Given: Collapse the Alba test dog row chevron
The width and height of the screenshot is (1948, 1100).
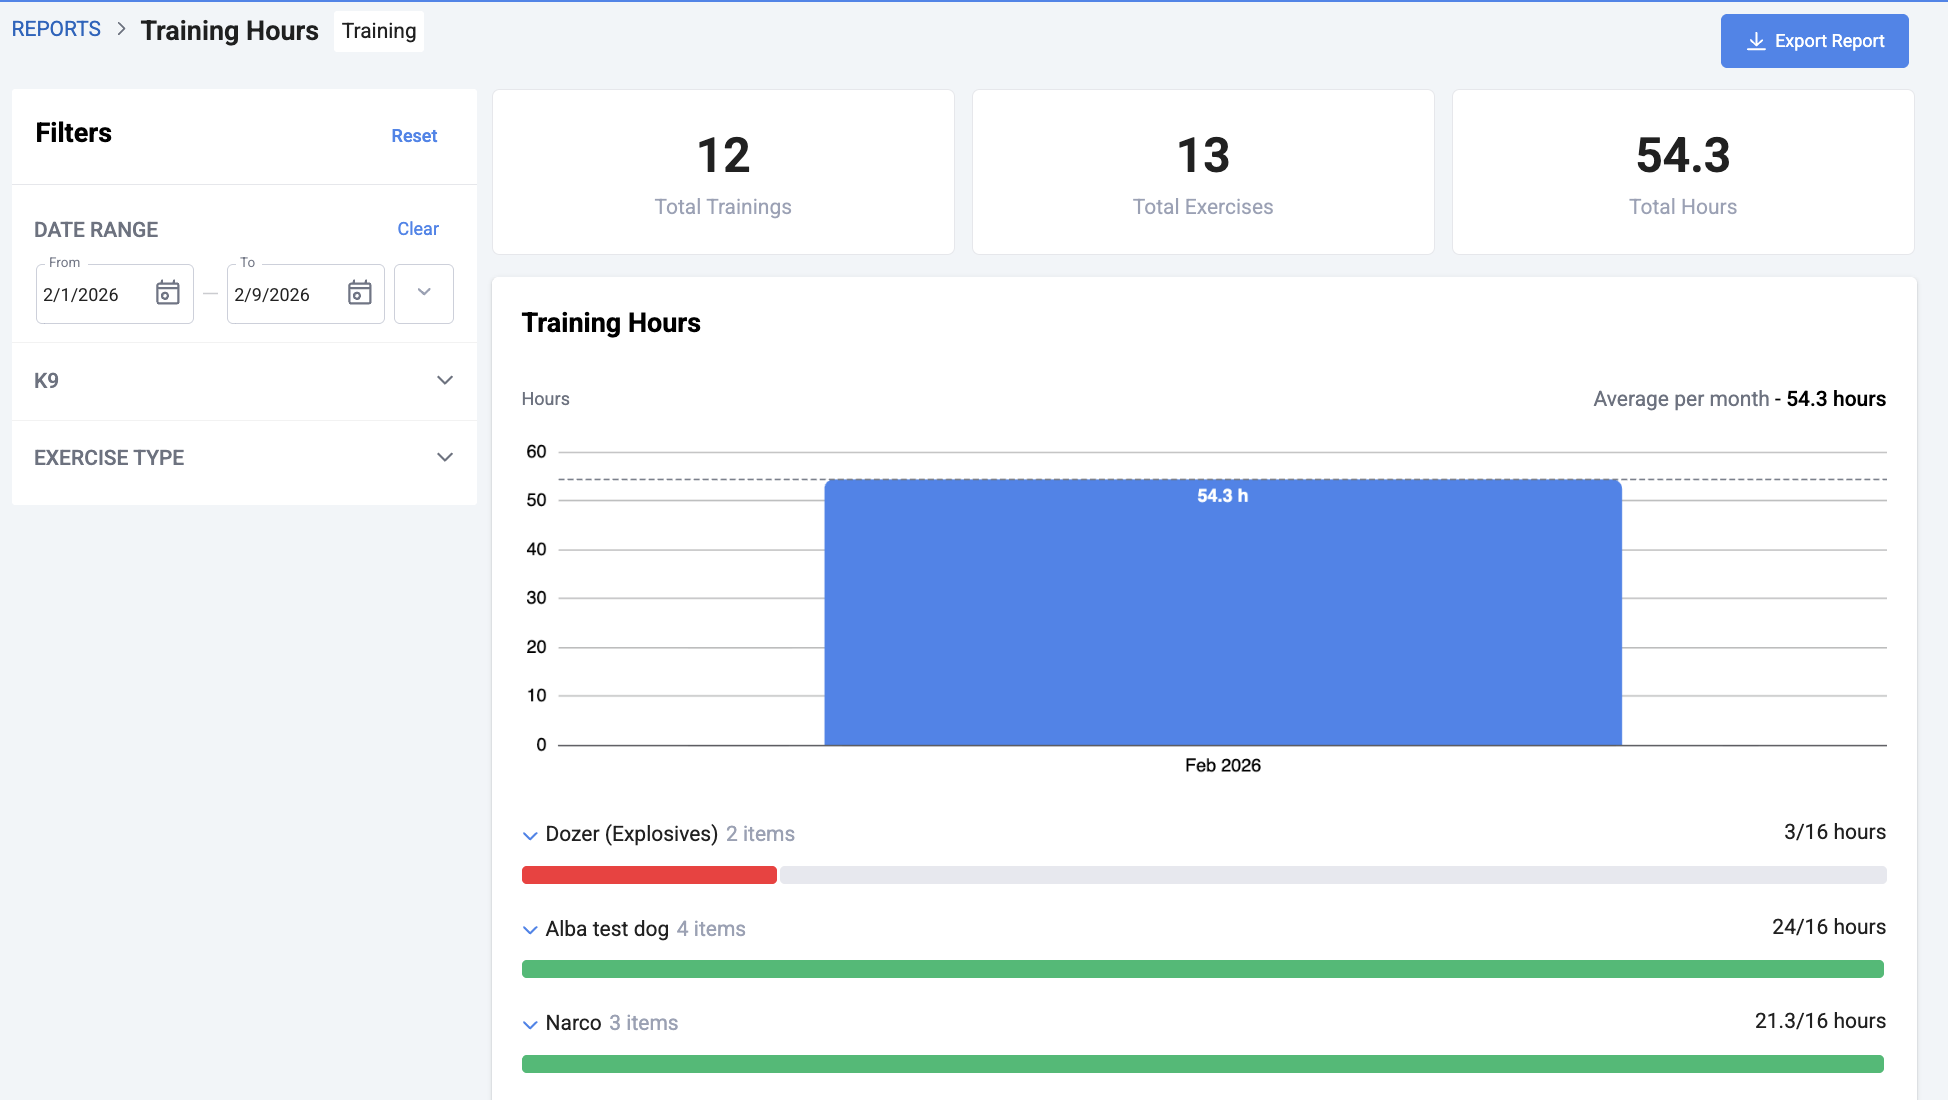Looking at the screenshot, I should 530,930.
